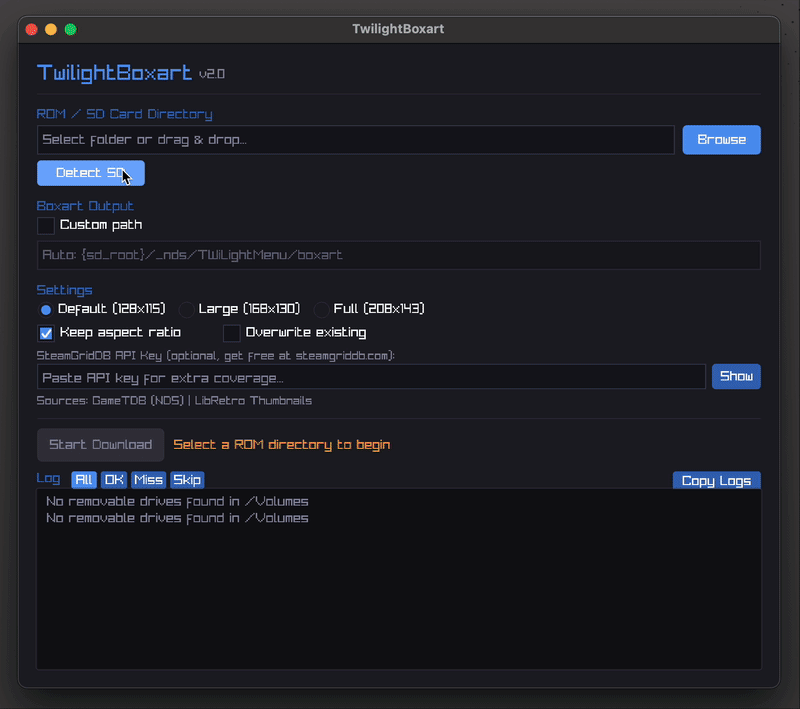Uncheck Keep aspect ratio

tap(46, 333)
